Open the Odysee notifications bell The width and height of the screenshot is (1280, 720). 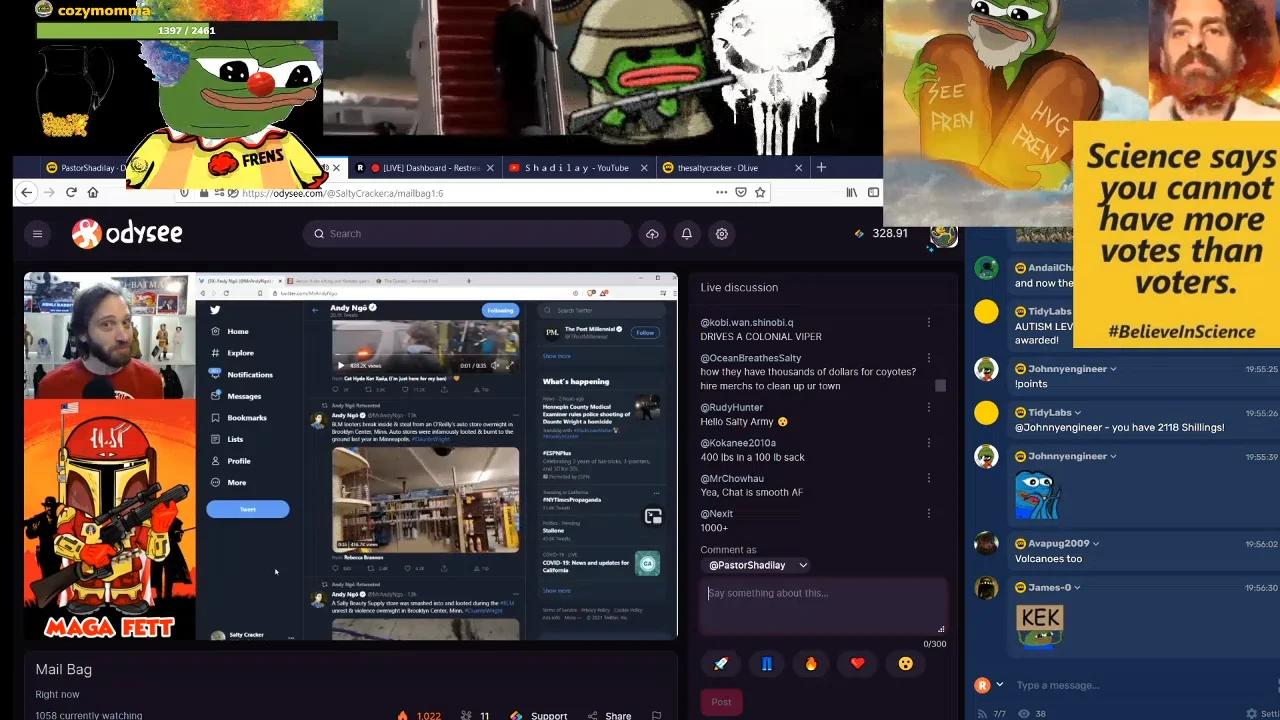coord(686,233)
